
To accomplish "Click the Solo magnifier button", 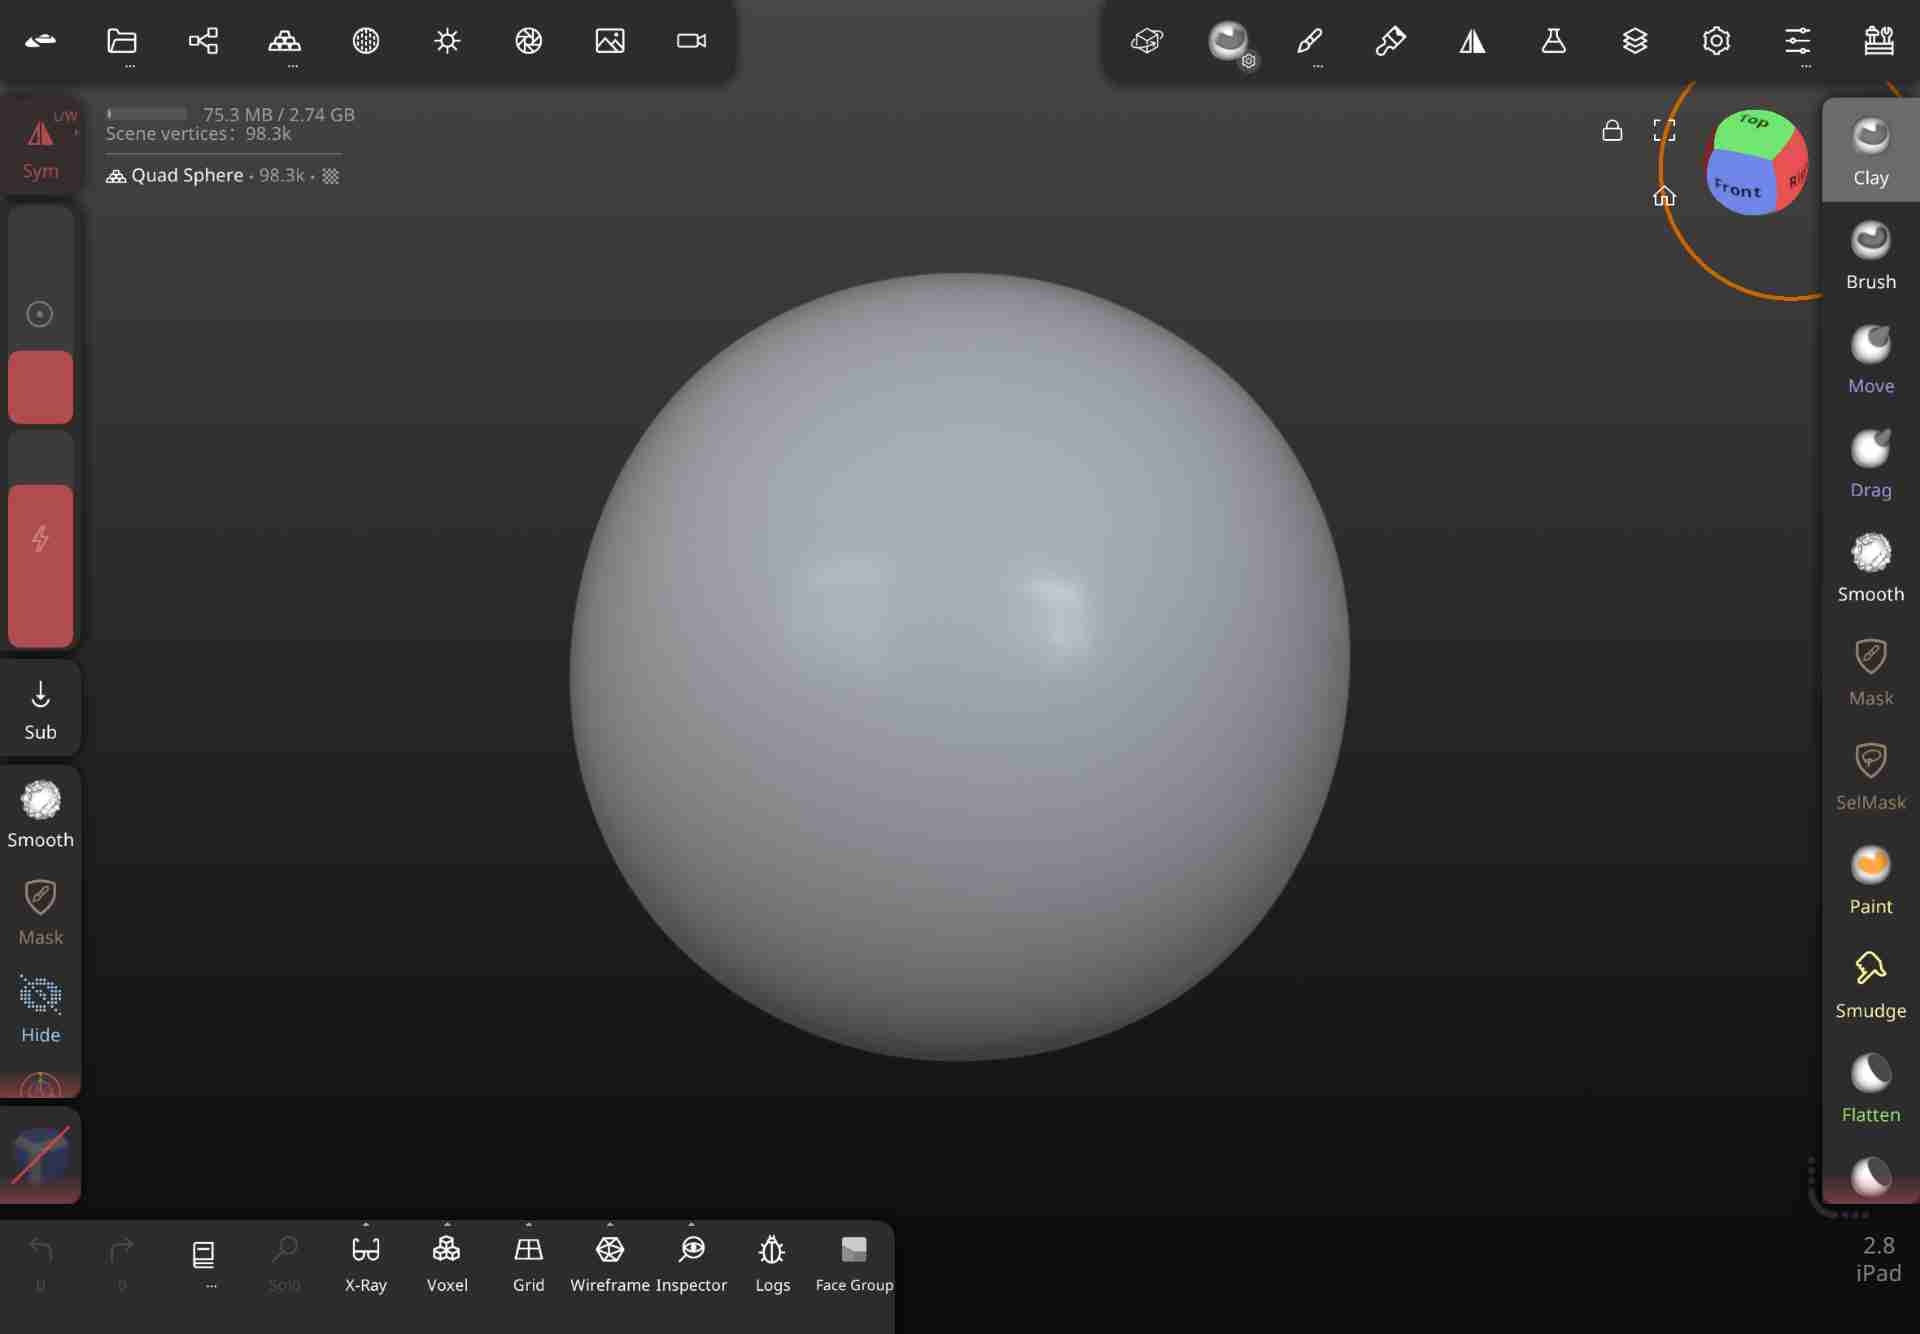I will (x=284, y=1262).
